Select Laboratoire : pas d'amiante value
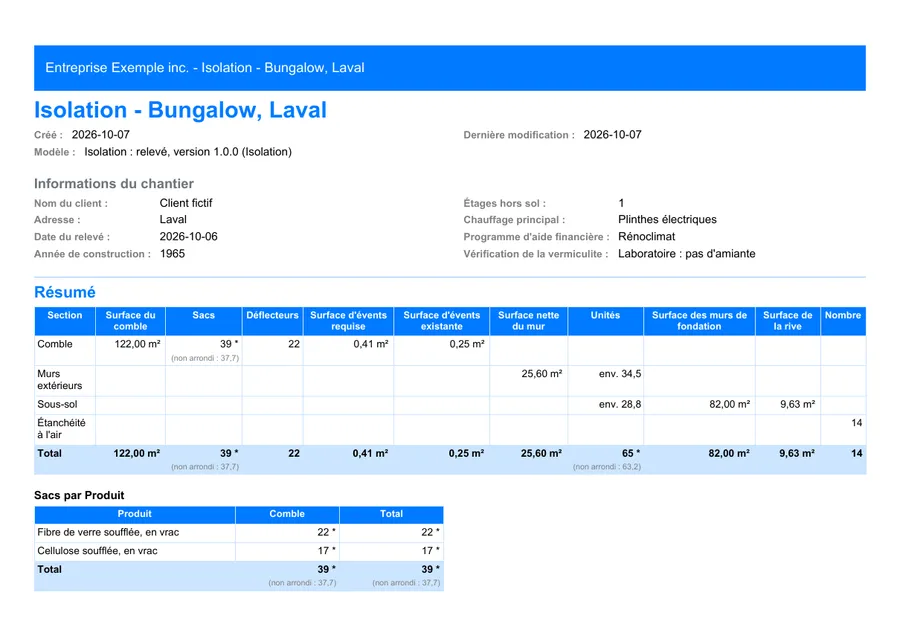This screenshot has height=636, width=900. pos(686,254)
